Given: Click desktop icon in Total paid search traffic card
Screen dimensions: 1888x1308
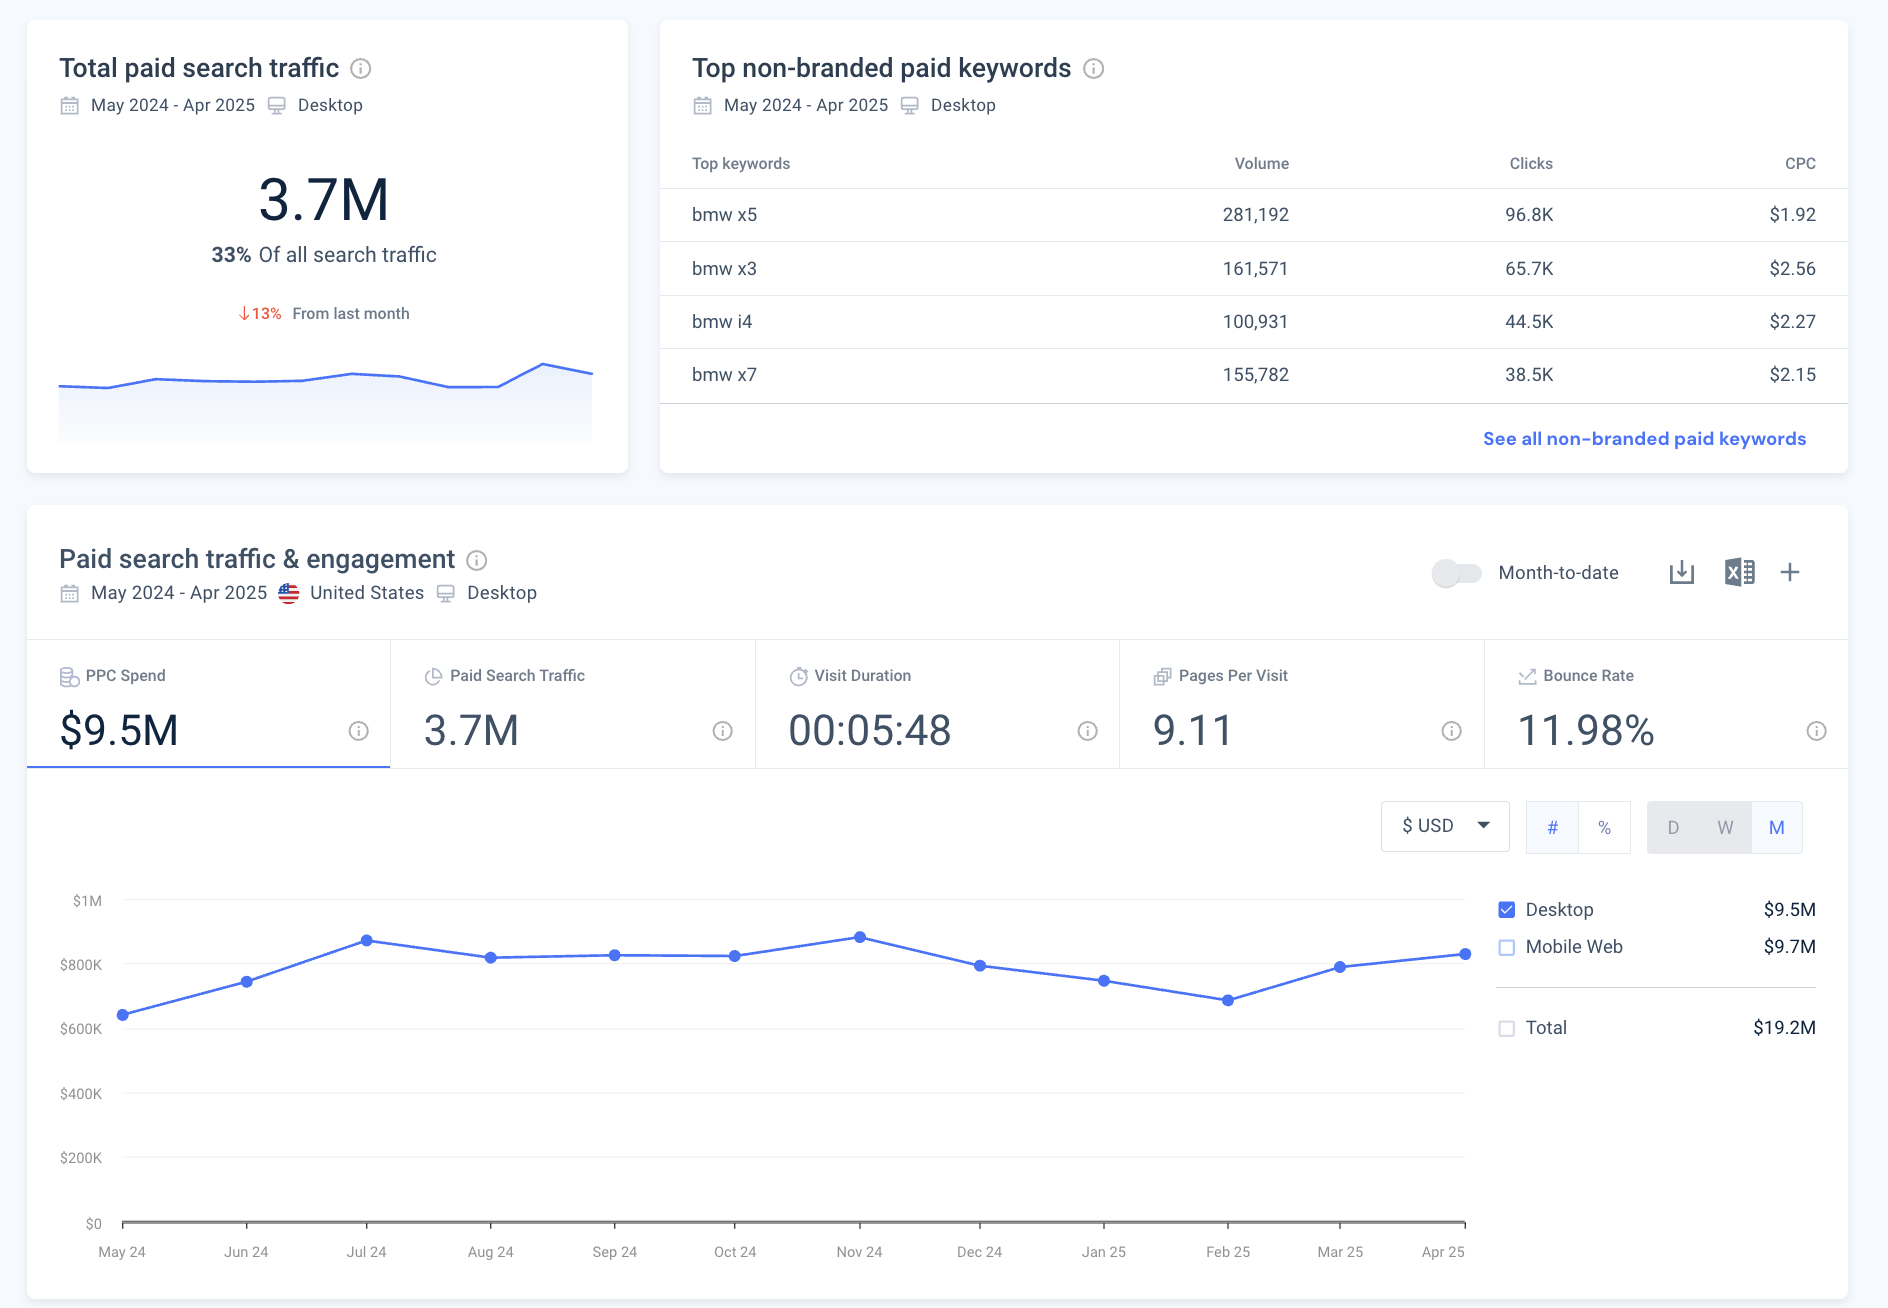Looking at the screenshot, I should 277,105.
